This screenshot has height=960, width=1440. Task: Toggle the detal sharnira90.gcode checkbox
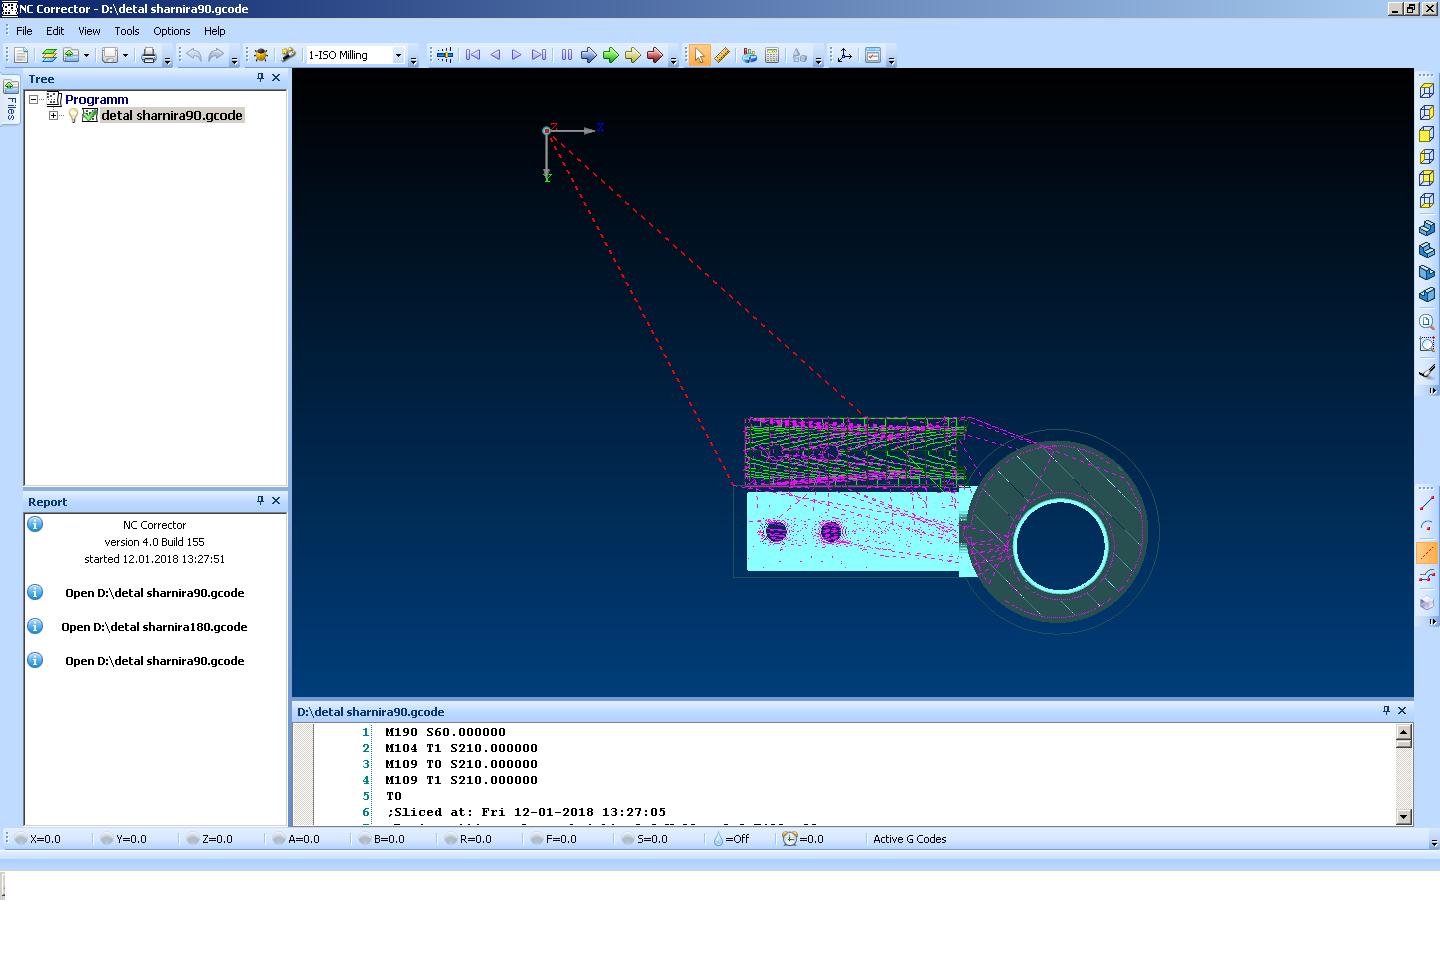90,116
